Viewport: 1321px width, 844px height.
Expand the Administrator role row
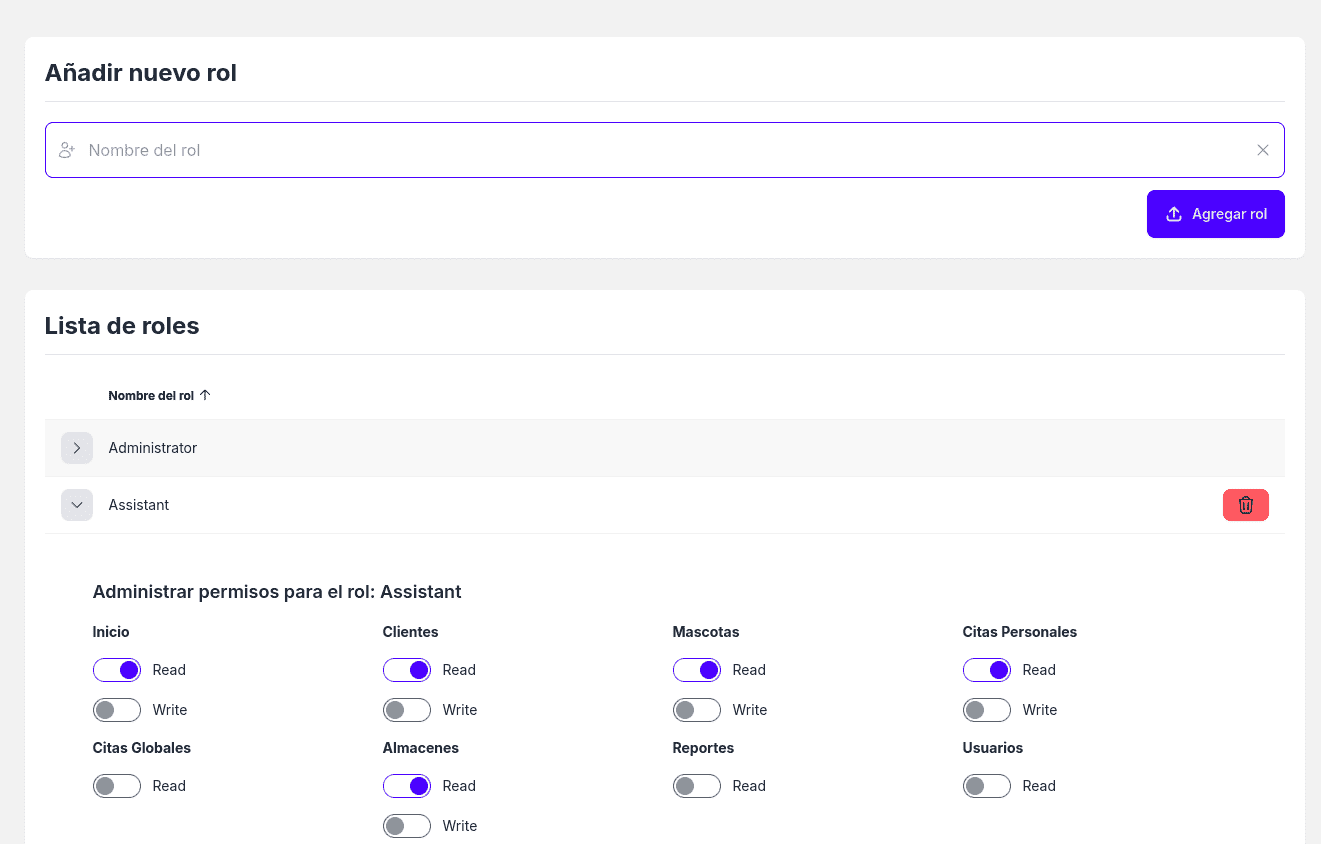77,448
